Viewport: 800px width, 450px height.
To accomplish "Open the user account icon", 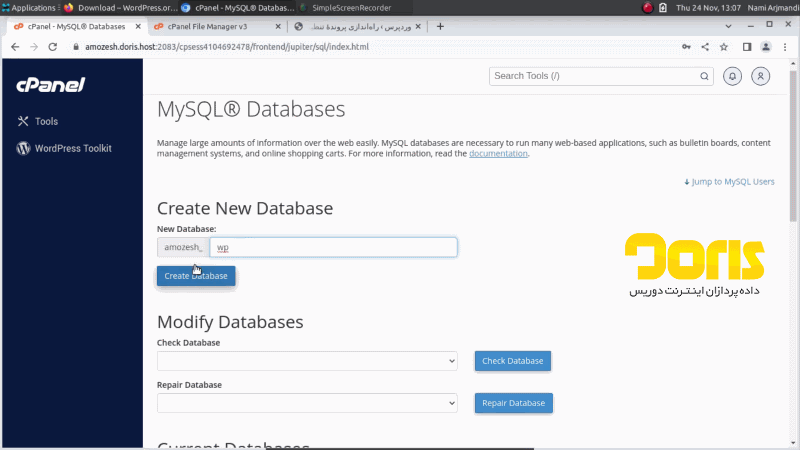I will pos(760,76).
